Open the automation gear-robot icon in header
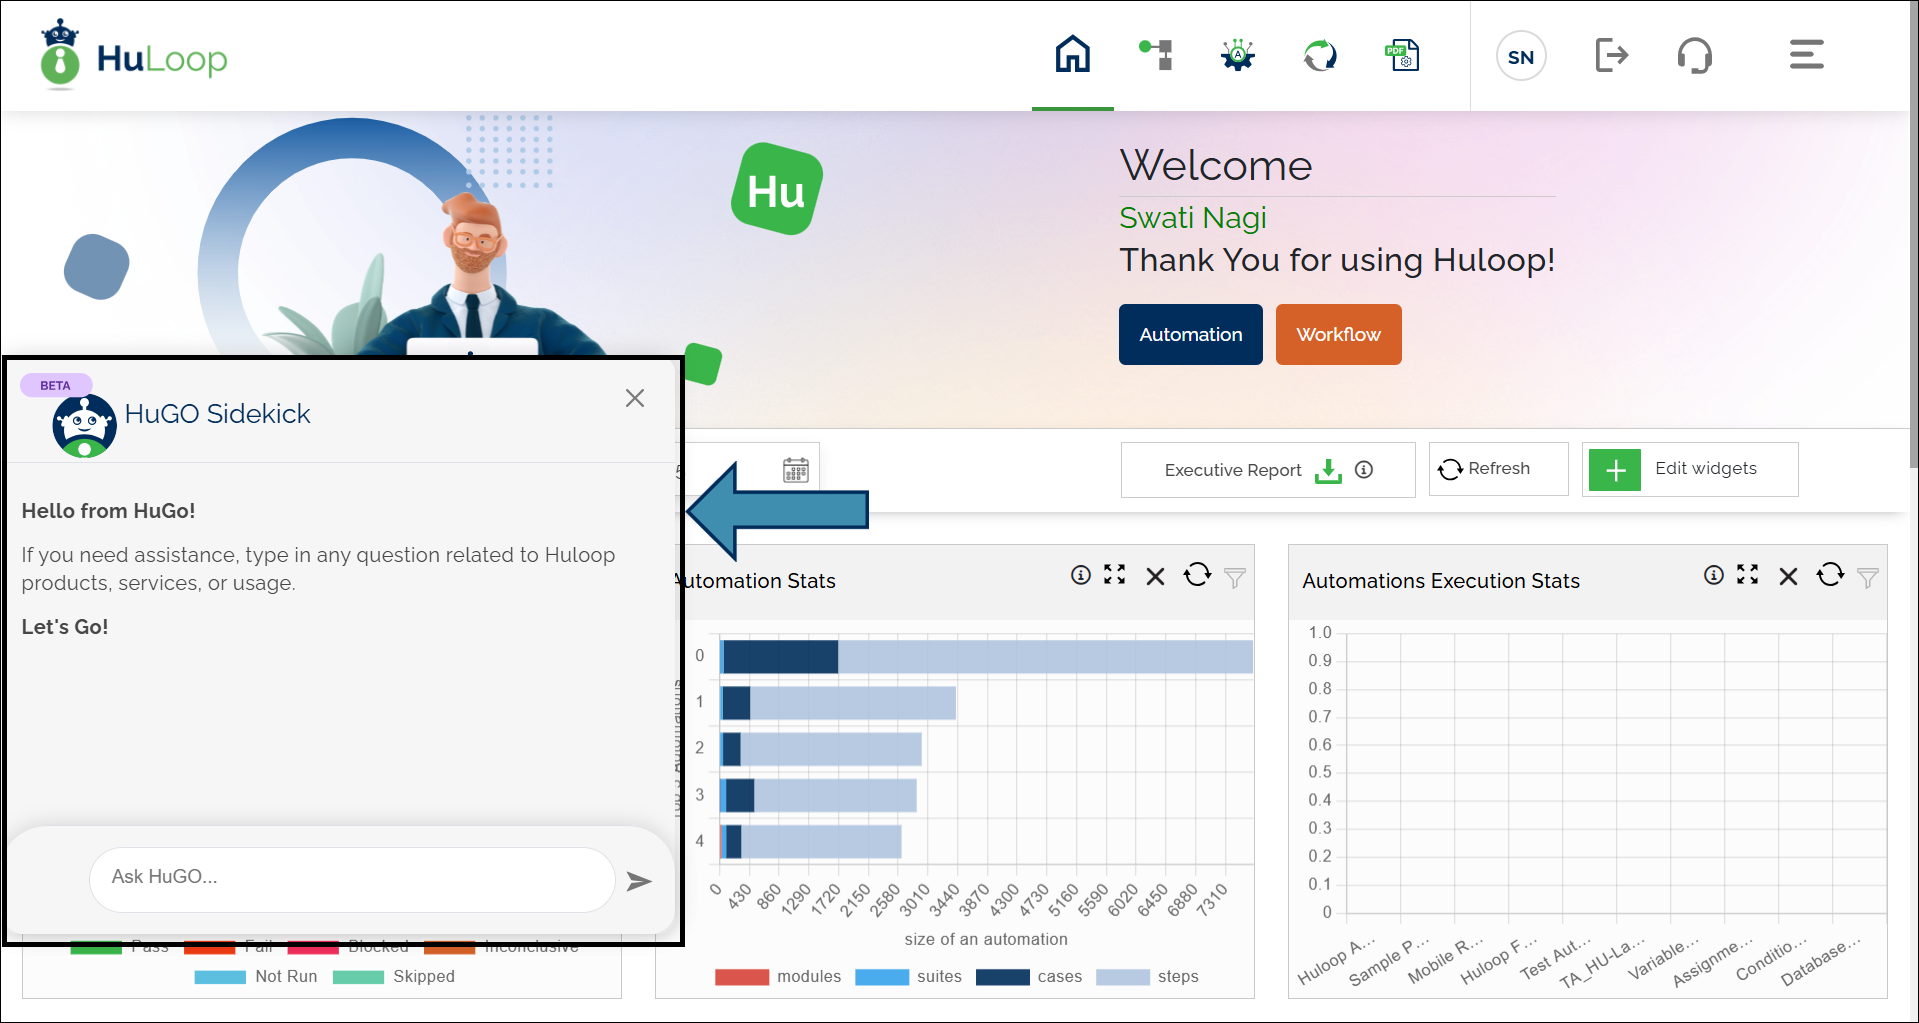Image resolution: width=1919 pixels, height=1023 pixels. [1238, 55]
